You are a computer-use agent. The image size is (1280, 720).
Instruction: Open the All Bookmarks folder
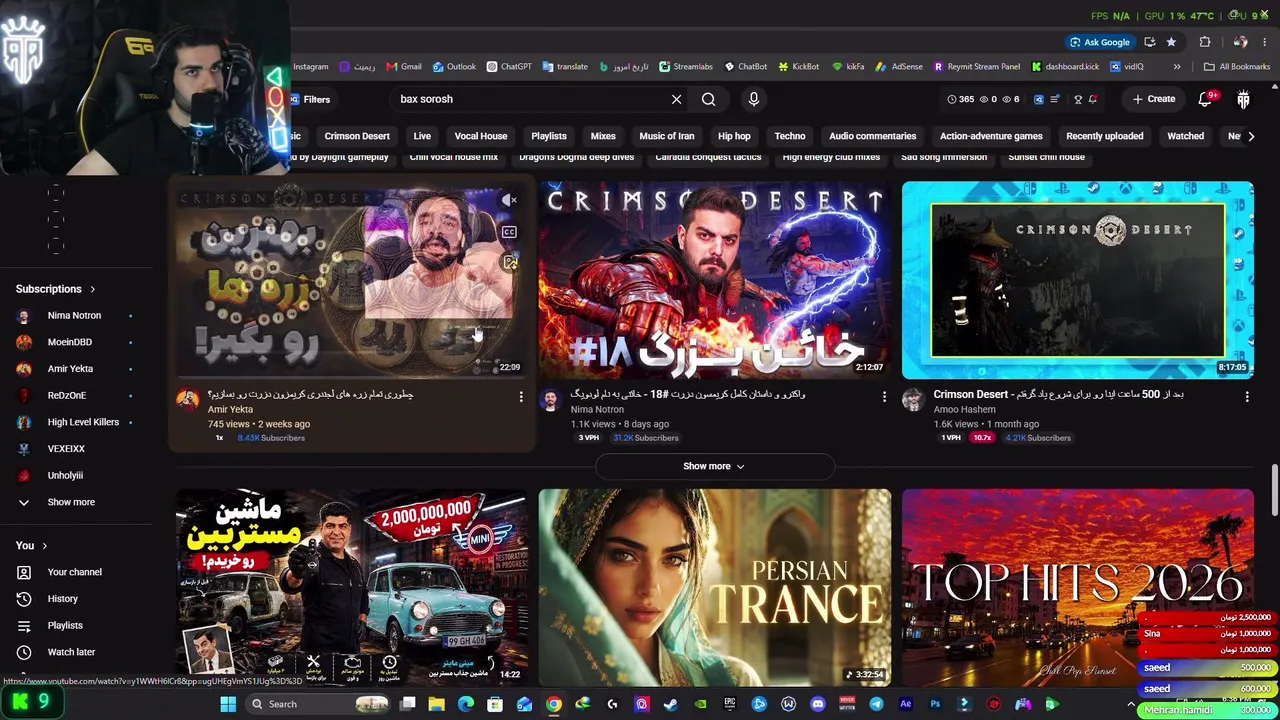point(1237,67)
